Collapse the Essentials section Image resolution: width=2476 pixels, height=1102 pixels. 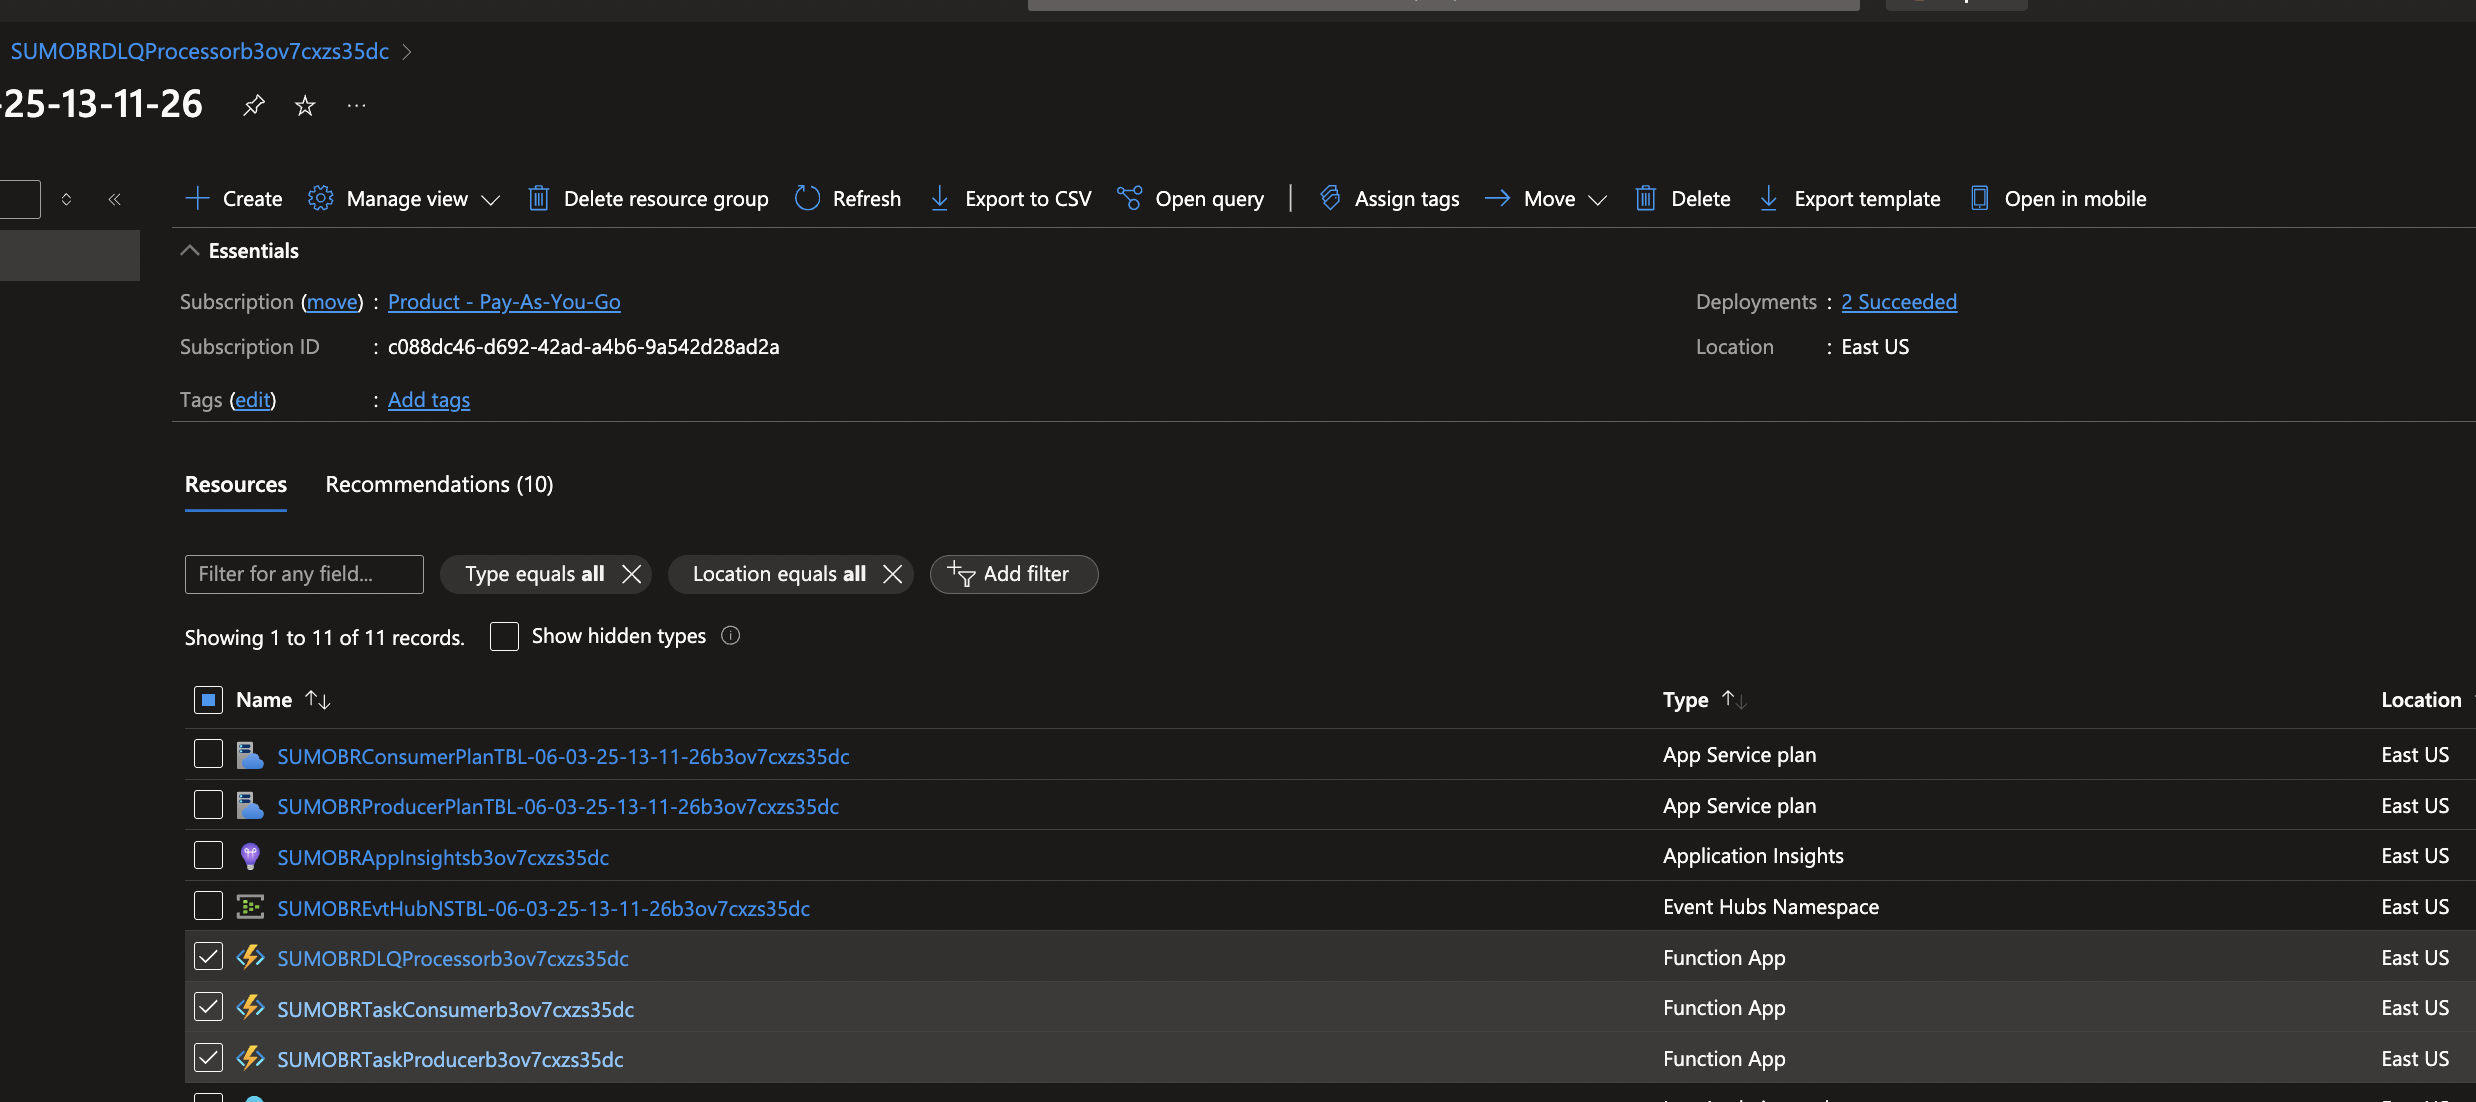tap(190, 250)
